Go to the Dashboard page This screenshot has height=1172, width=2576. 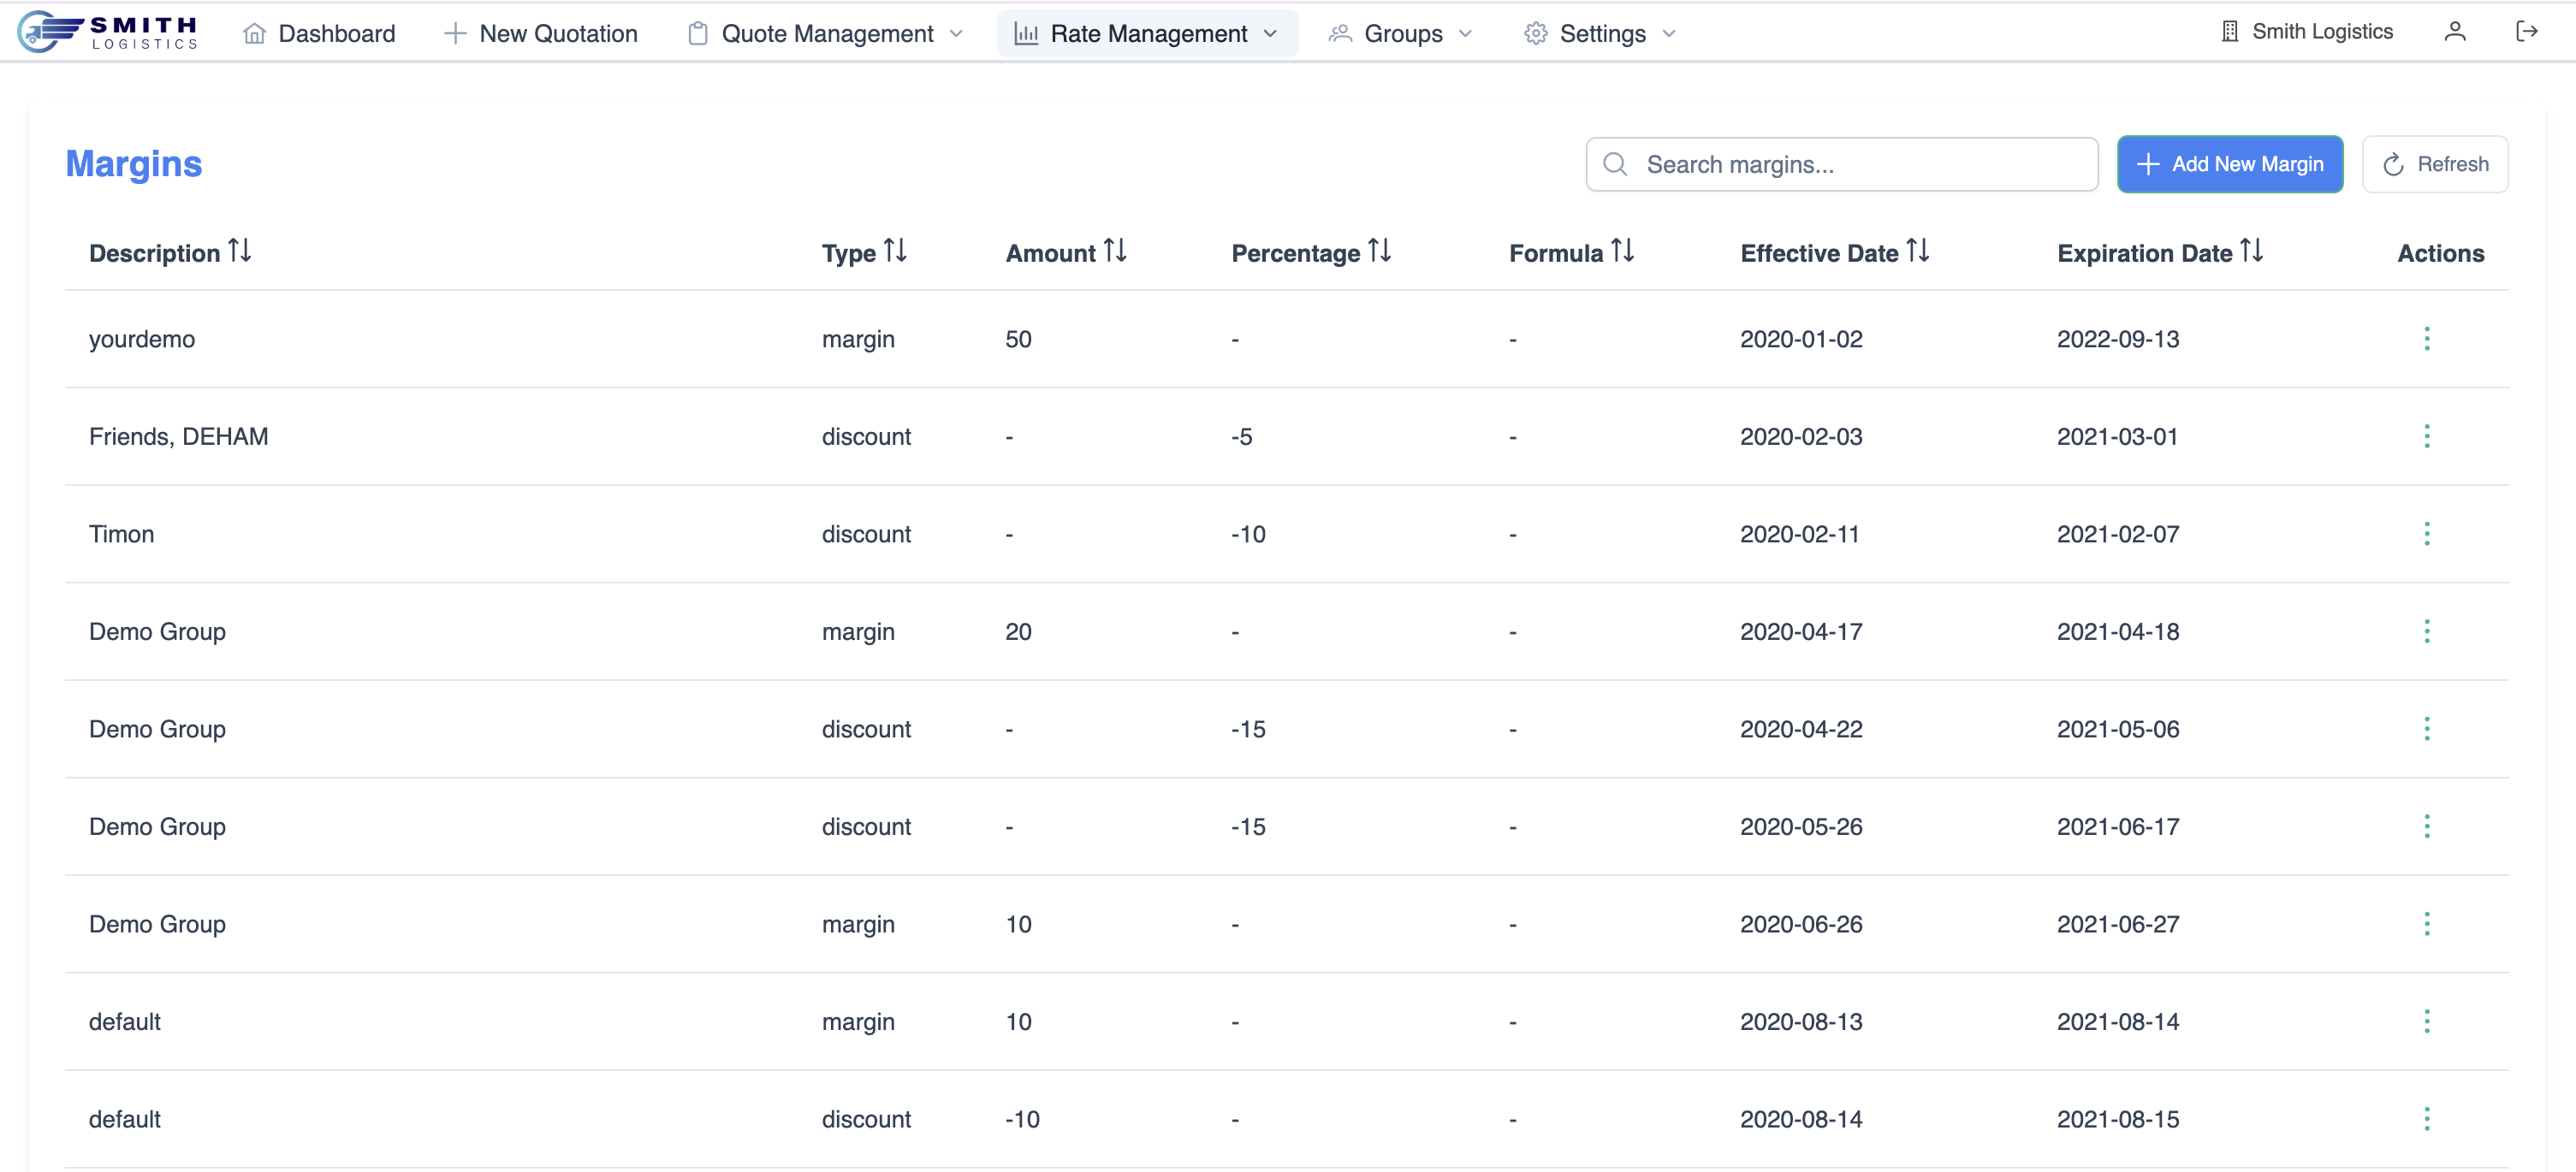tap(320, 34)
